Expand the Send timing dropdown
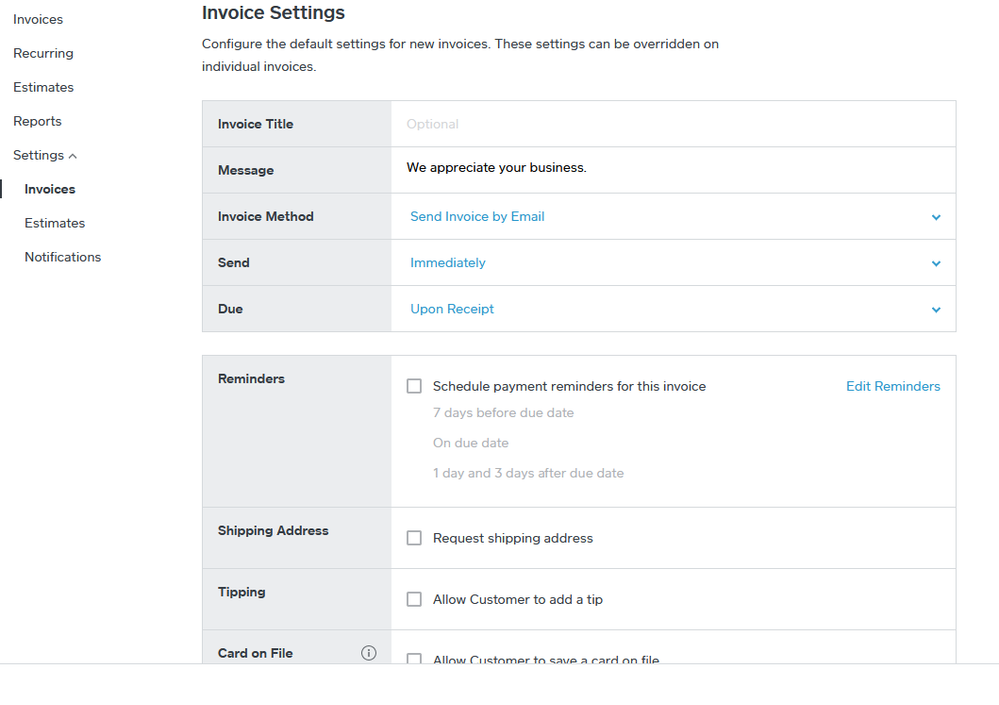This screenshot has width=999, height=705. pos(935,263)
